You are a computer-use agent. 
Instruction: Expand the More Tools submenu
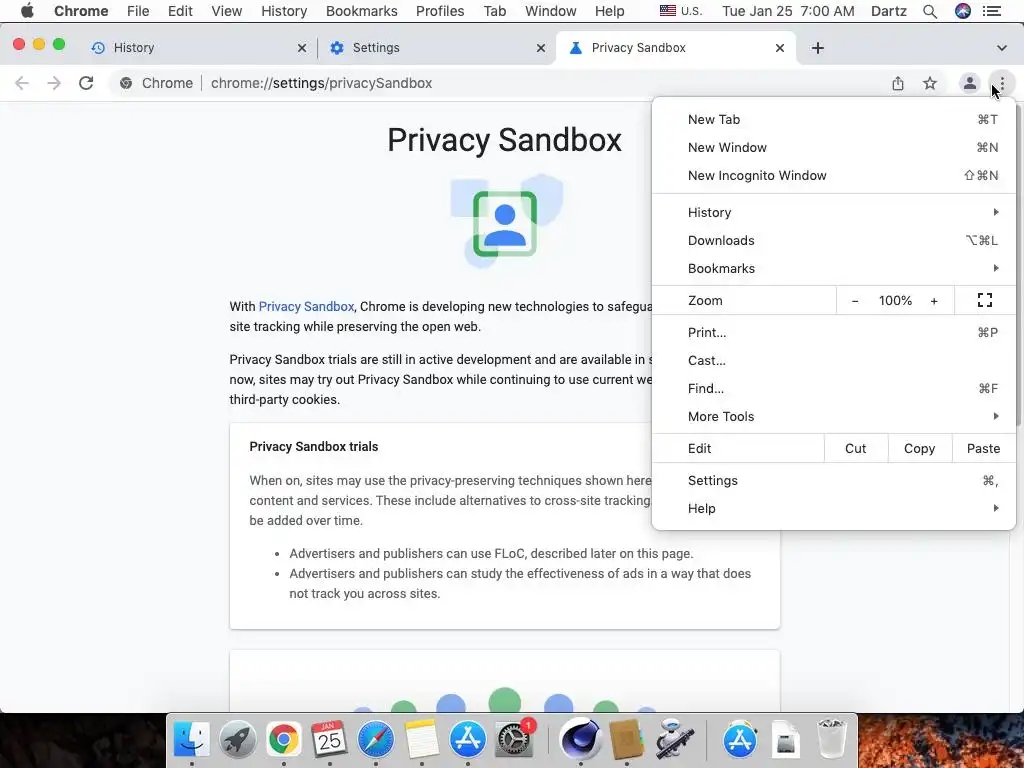tap(834, 417)
